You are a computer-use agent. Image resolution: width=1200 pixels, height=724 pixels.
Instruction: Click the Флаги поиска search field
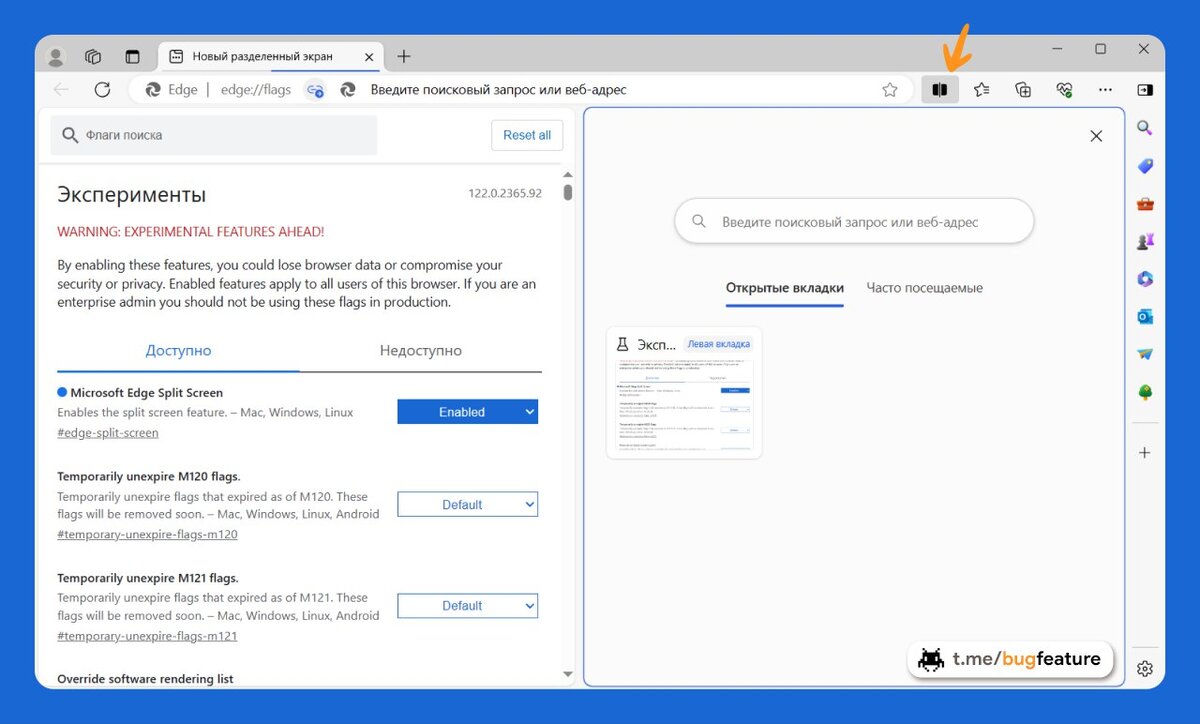[214, 135]
